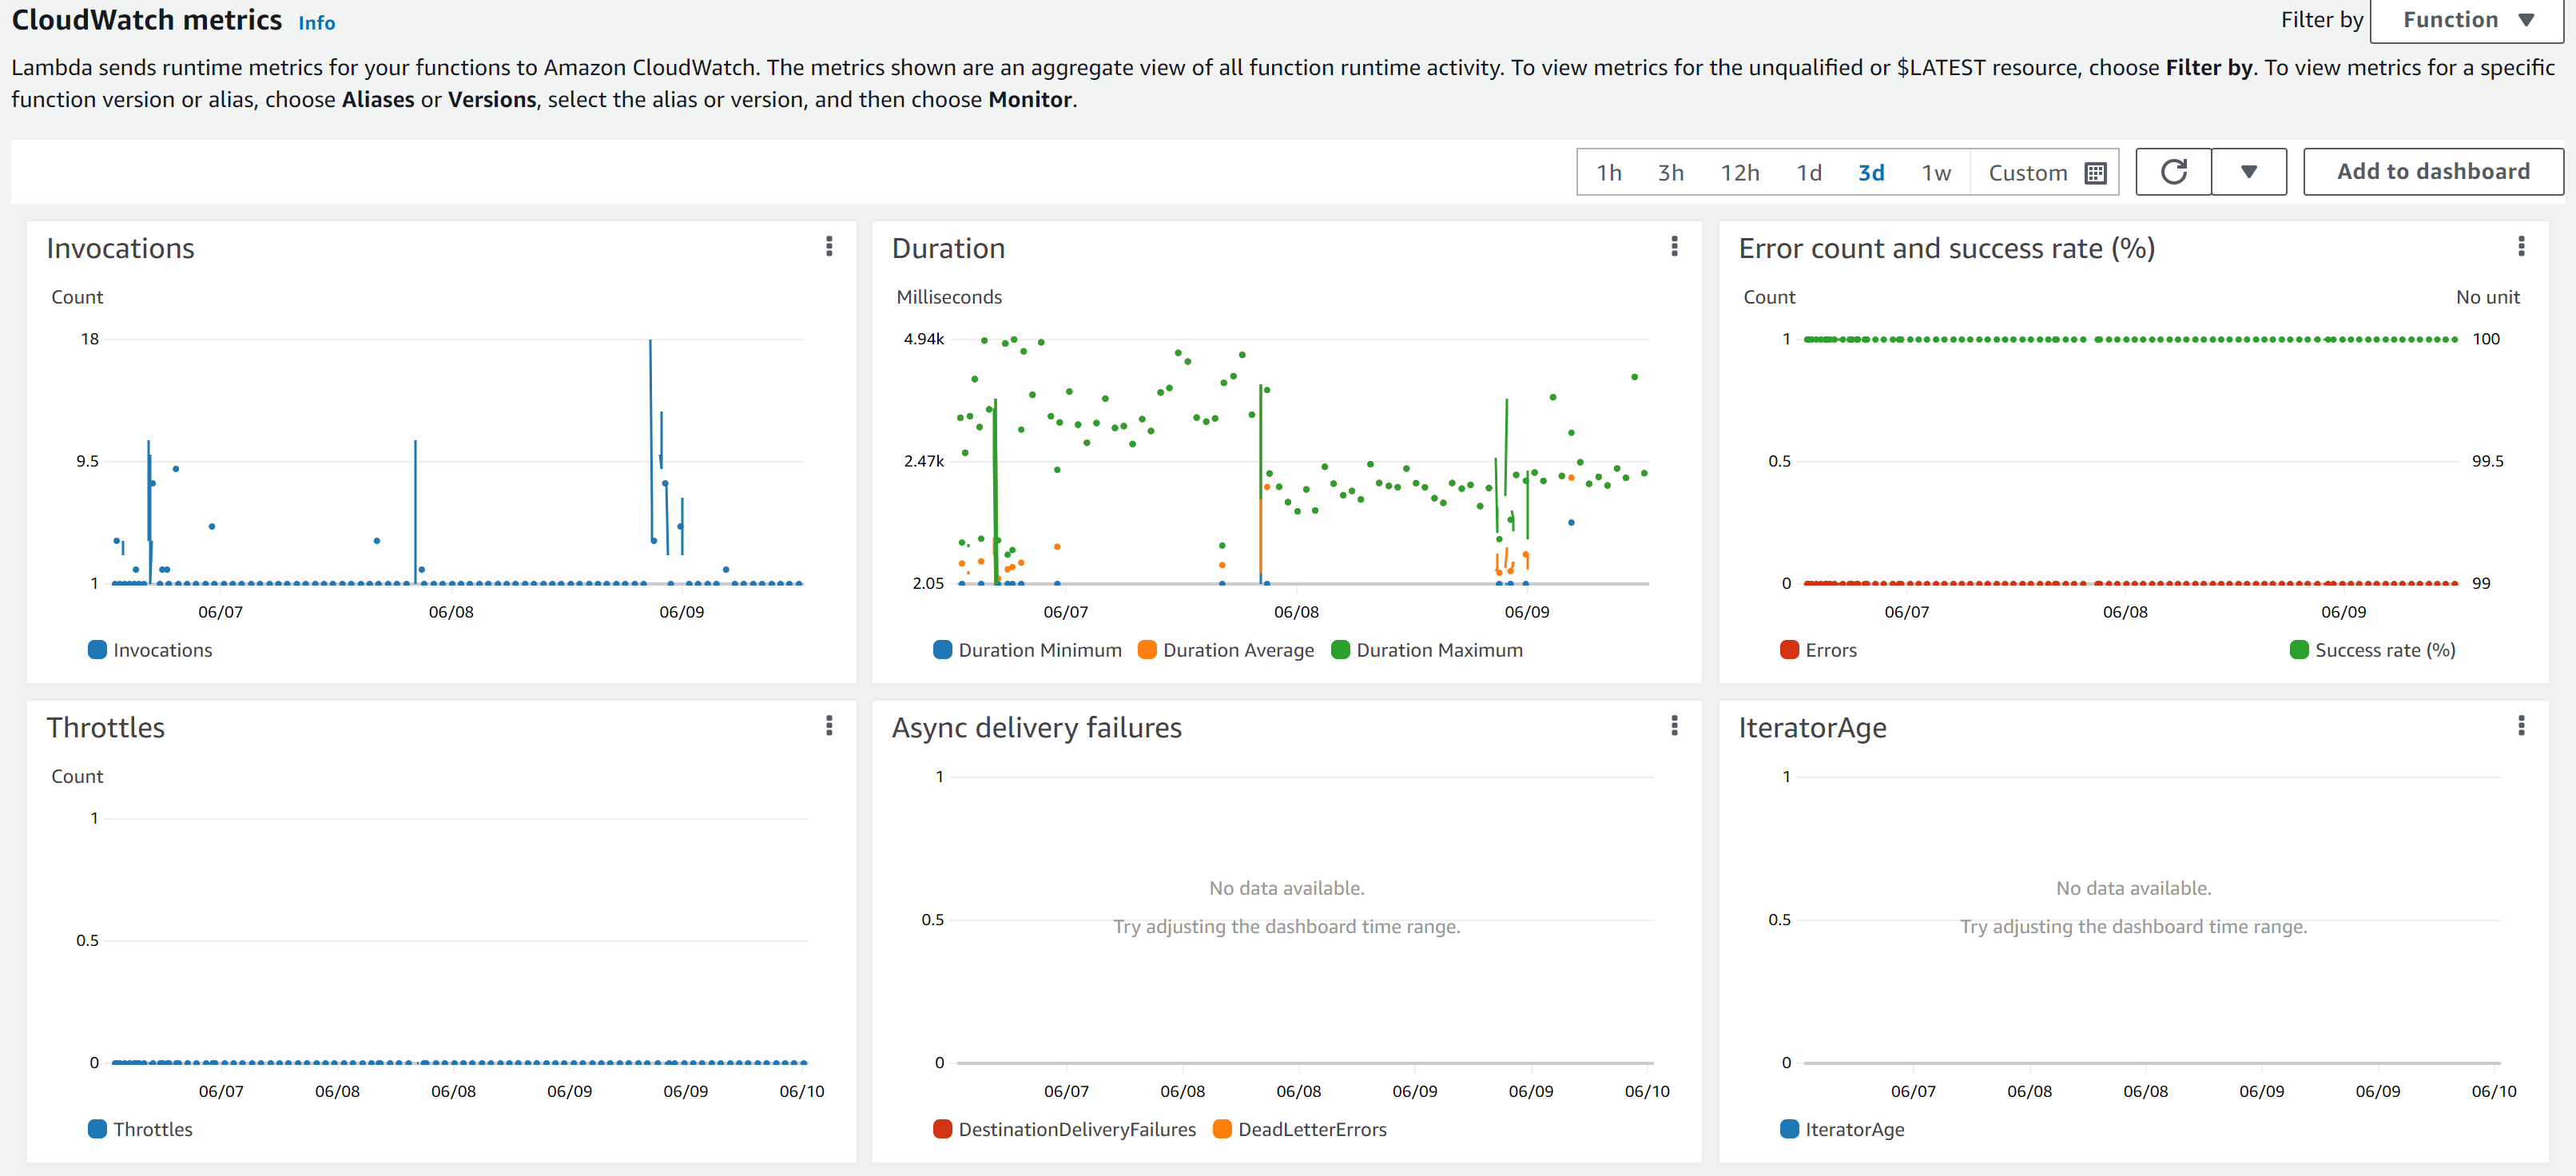
Task: Click the 18 axis label in Invocations
Action: (90, 339)
